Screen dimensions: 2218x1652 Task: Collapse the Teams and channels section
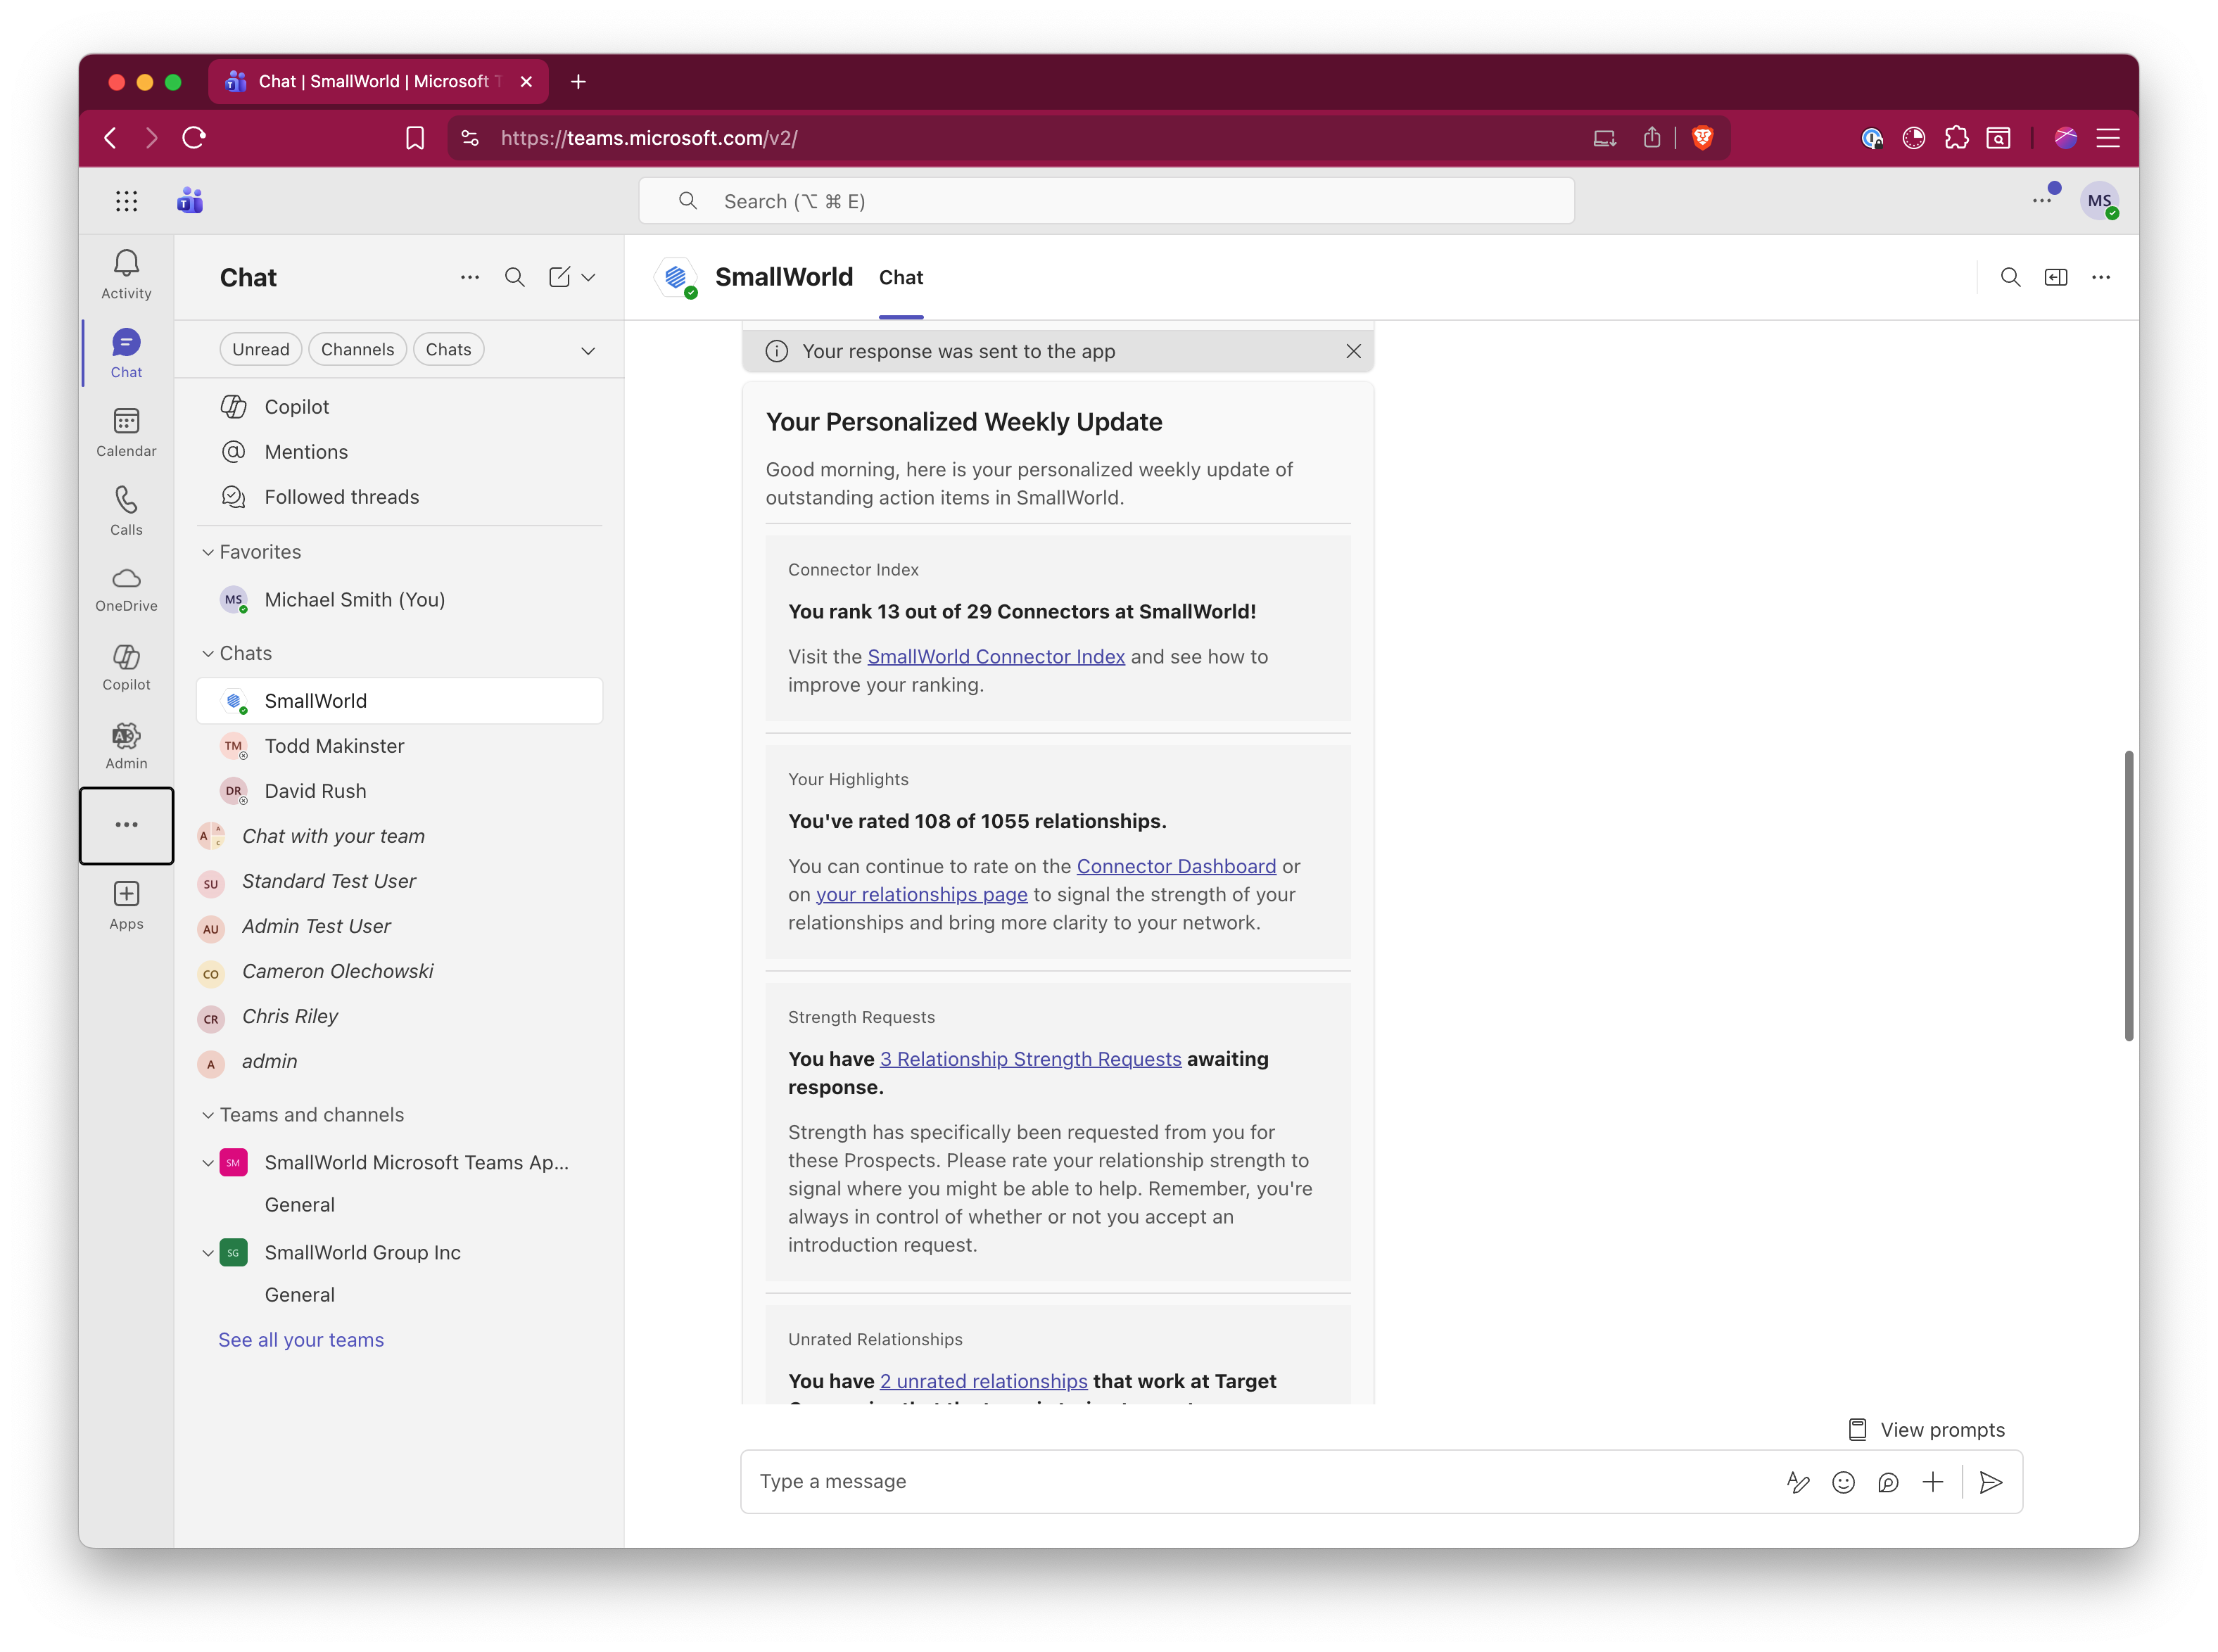tap(208, 1115)
